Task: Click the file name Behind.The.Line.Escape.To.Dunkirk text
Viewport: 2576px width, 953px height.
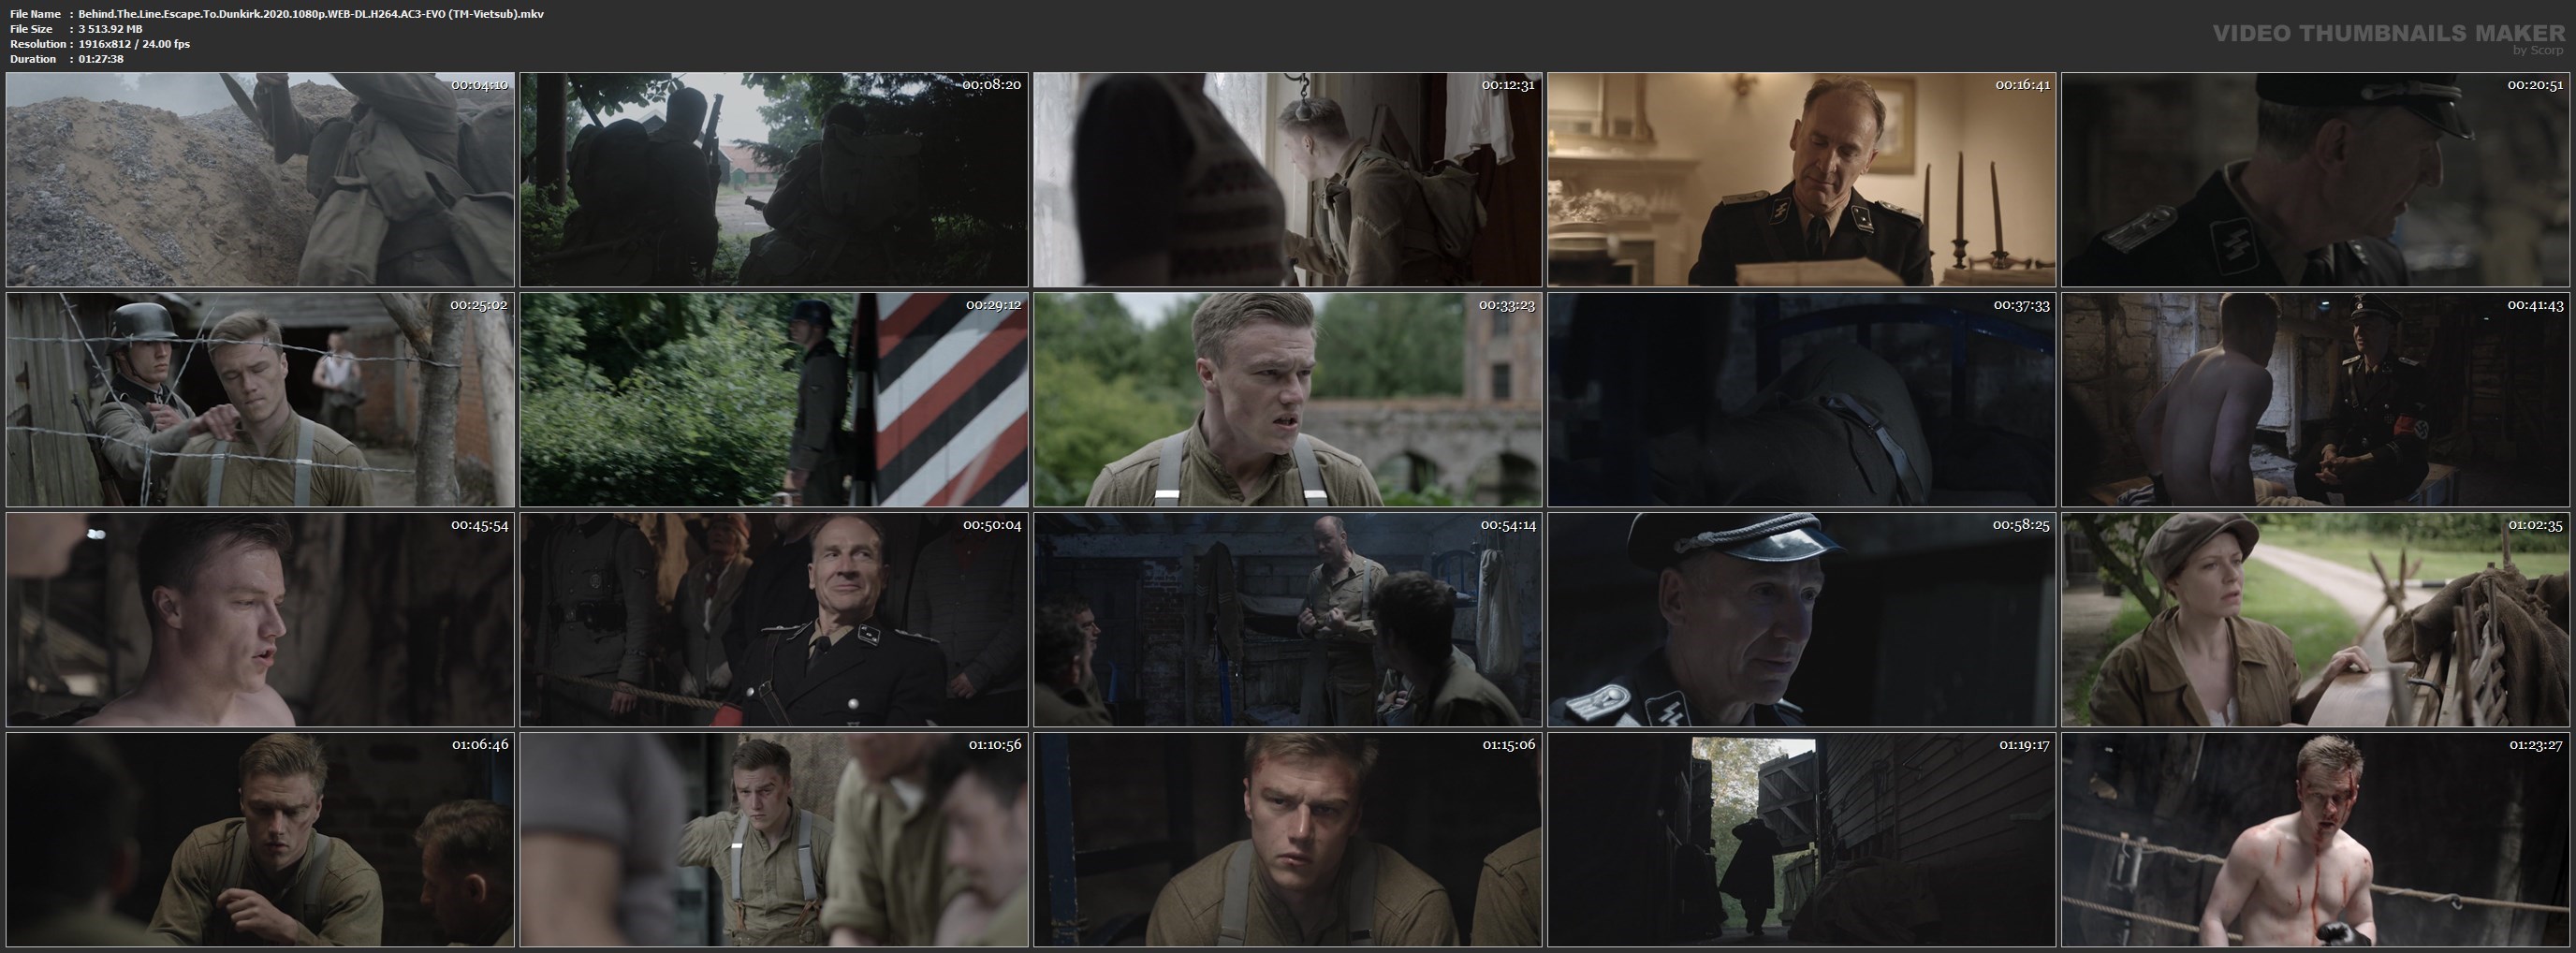Action: point(311,14)
